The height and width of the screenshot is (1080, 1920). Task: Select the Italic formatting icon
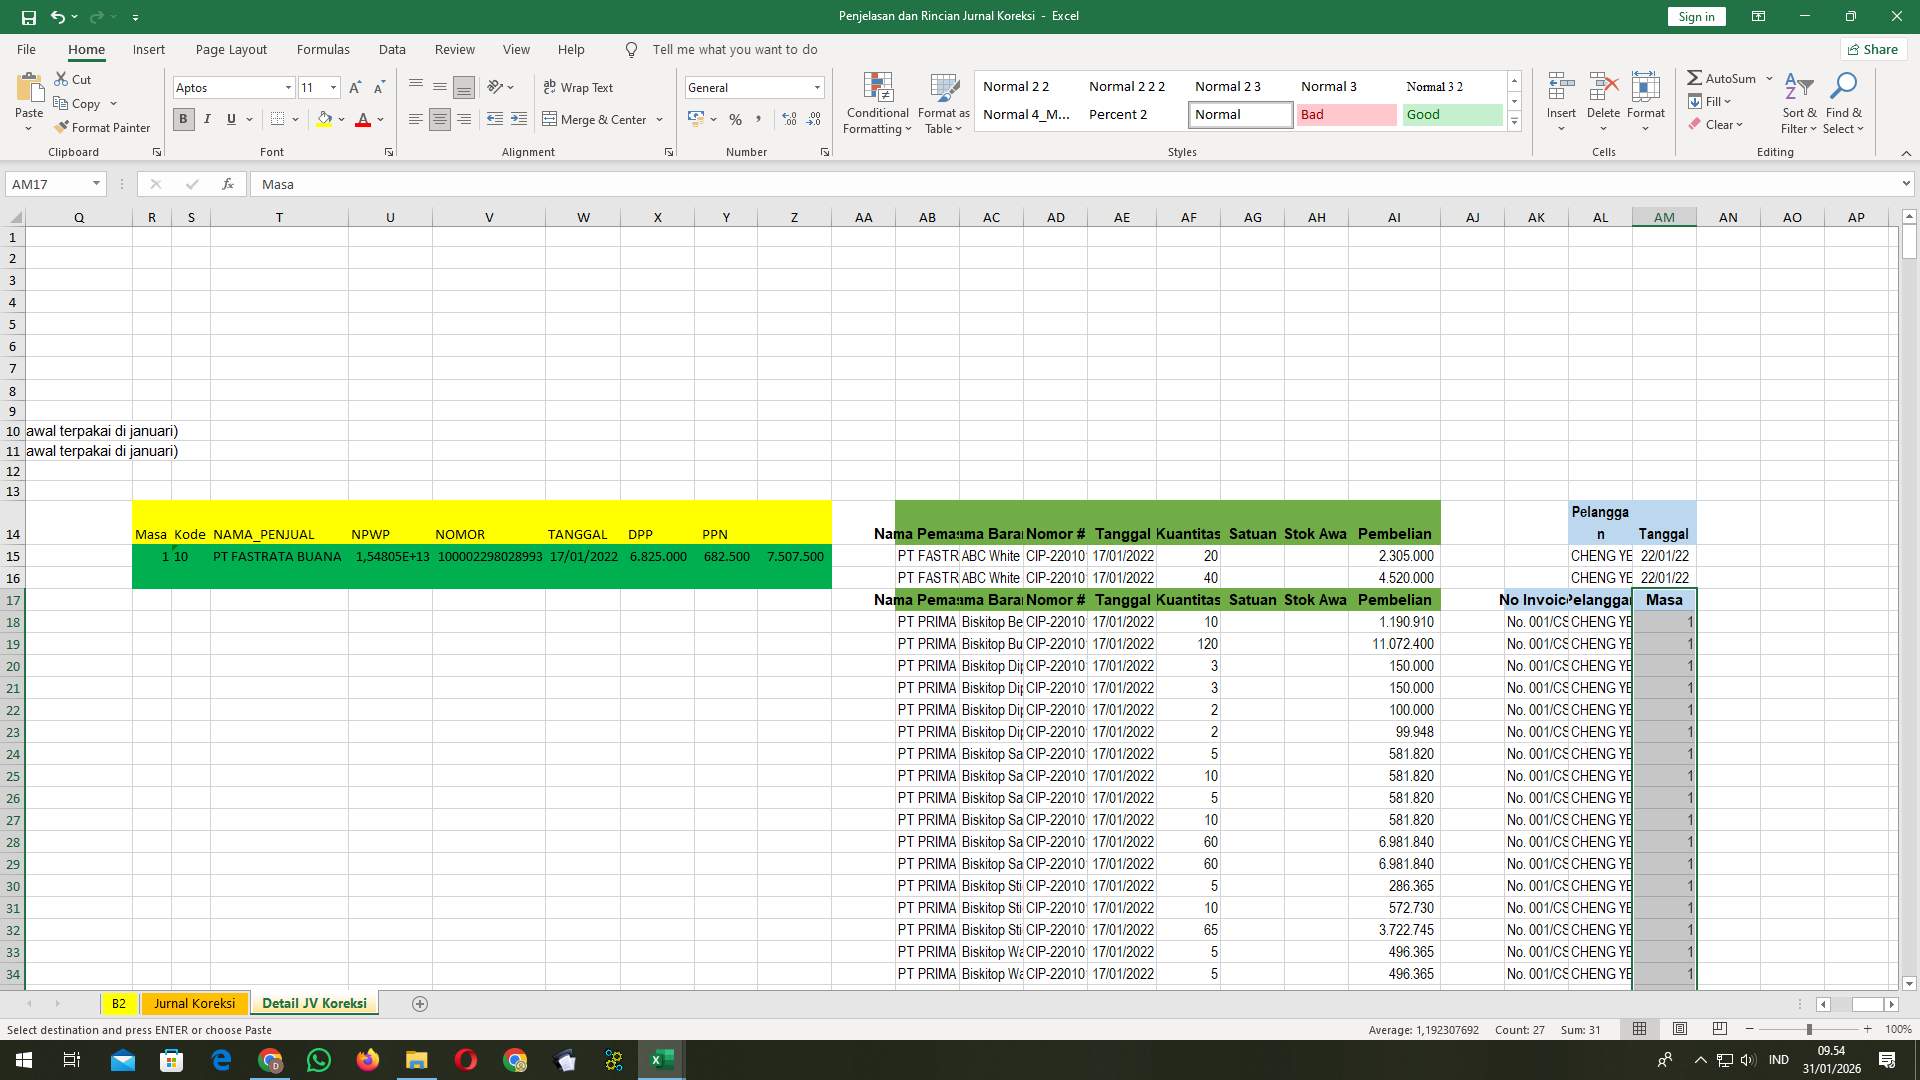tap(207, 119)
